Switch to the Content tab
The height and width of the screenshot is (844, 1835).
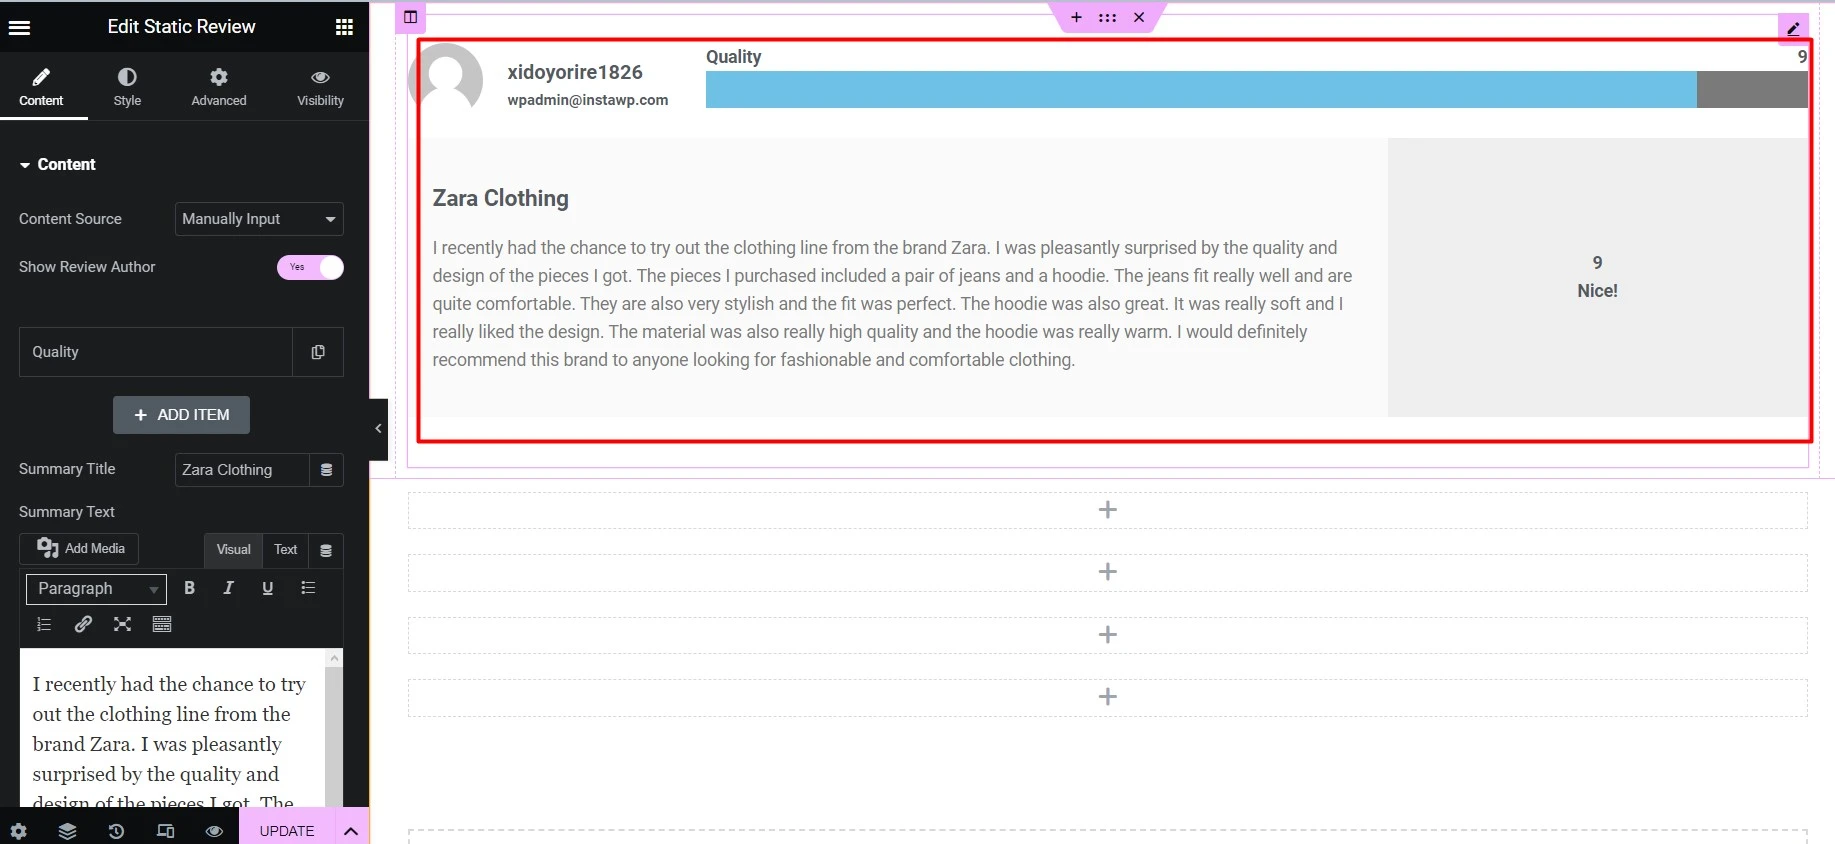pos(41,87)
